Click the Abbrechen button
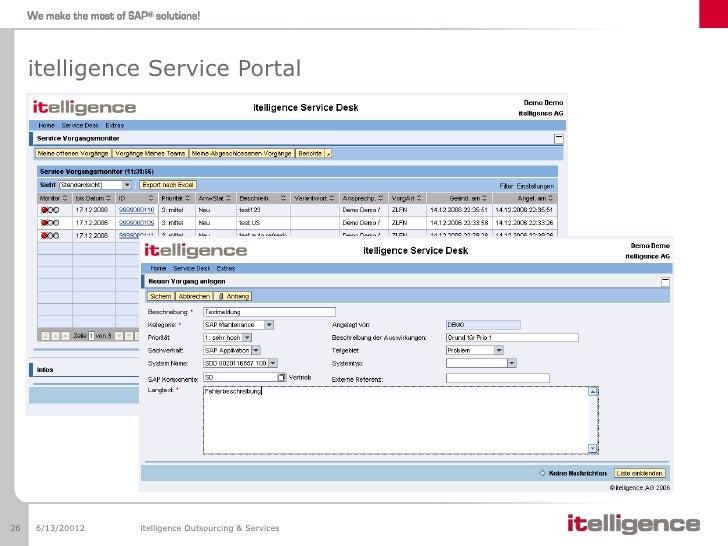 pyautogui.click(x=194, y=296)
